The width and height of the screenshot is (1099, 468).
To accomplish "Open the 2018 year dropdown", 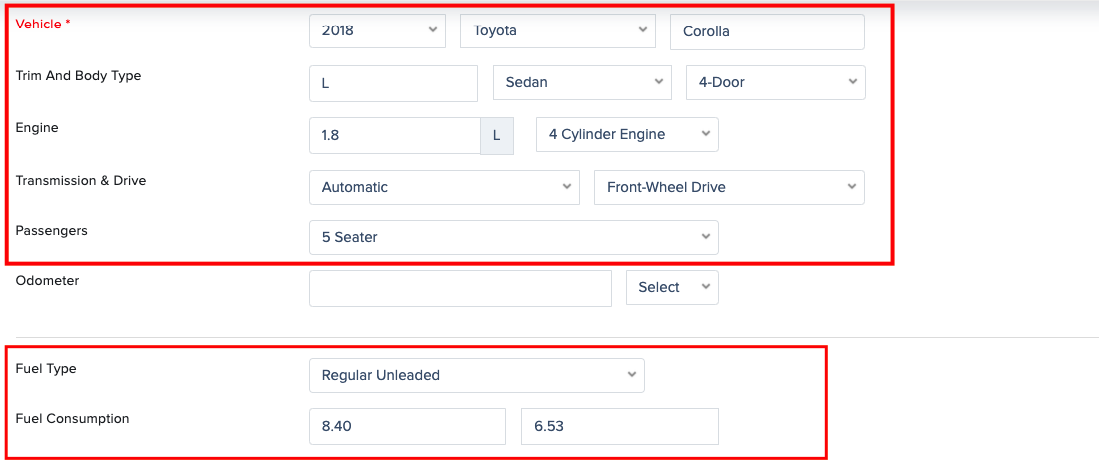I will (x=377, y=30).
